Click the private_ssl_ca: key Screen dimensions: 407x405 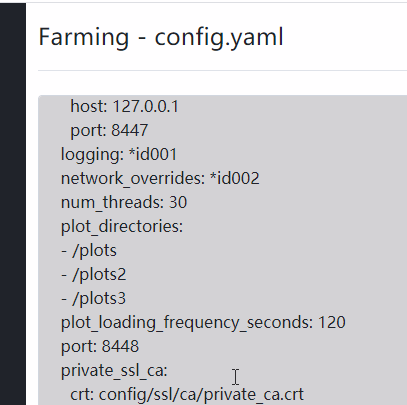(x=114, y=370)
